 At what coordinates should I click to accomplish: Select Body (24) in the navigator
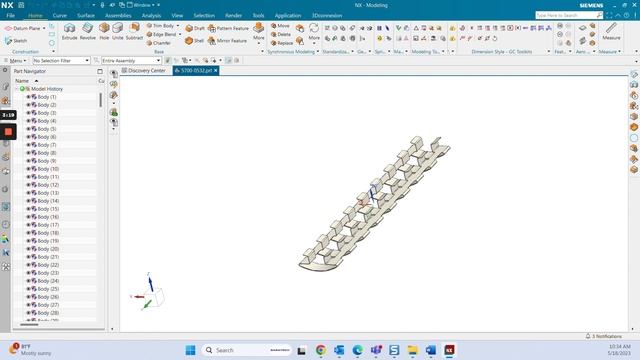pos(48,281)
